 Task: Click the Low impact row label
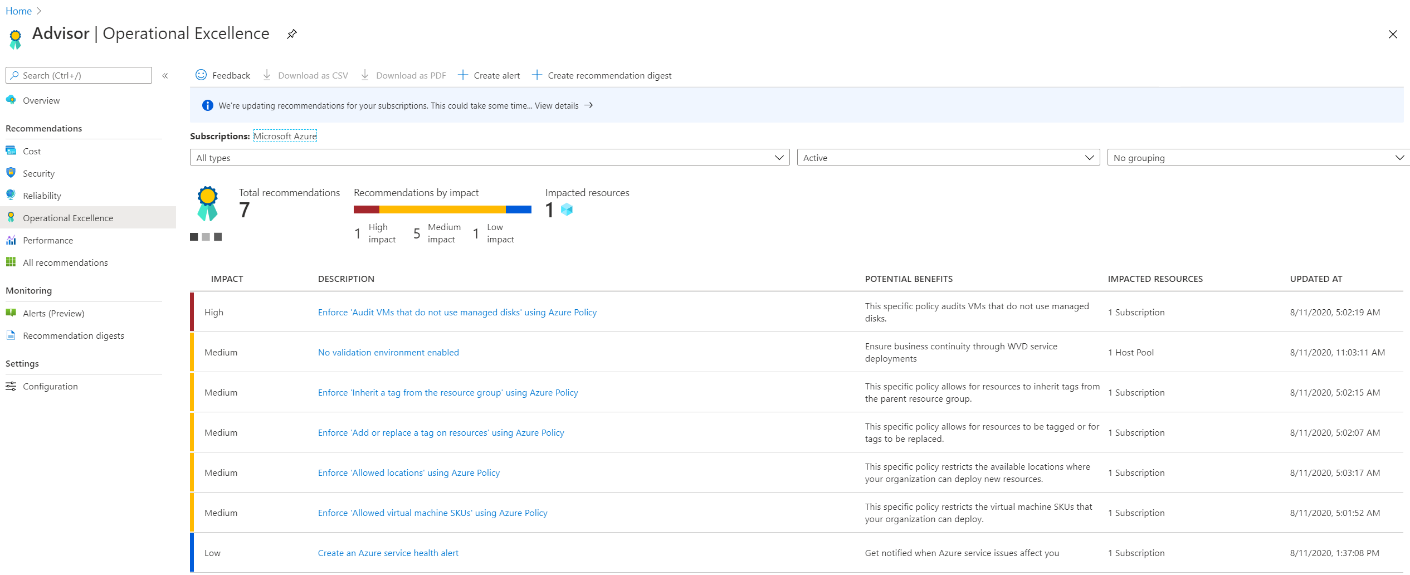212,552
